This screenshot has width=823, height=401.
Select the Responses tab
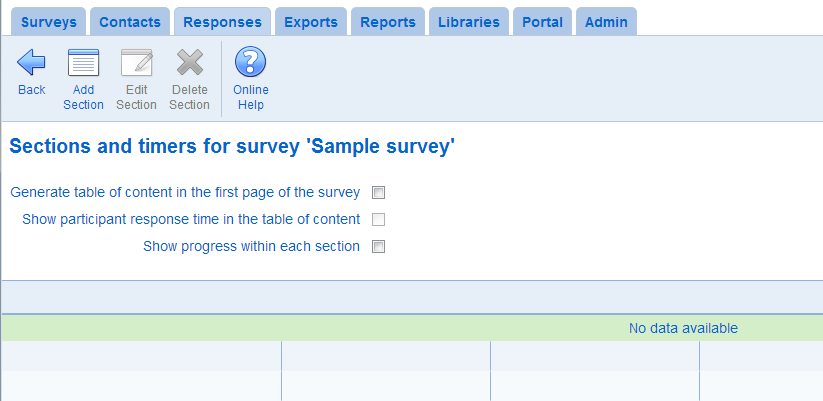[x=223, y=22]
